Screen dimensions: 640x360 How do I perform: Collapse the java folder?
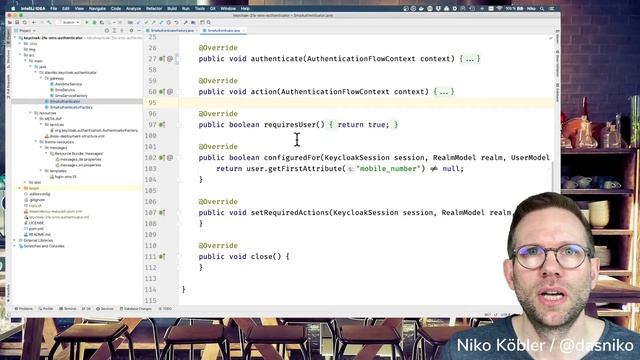(x=31, y=66)
